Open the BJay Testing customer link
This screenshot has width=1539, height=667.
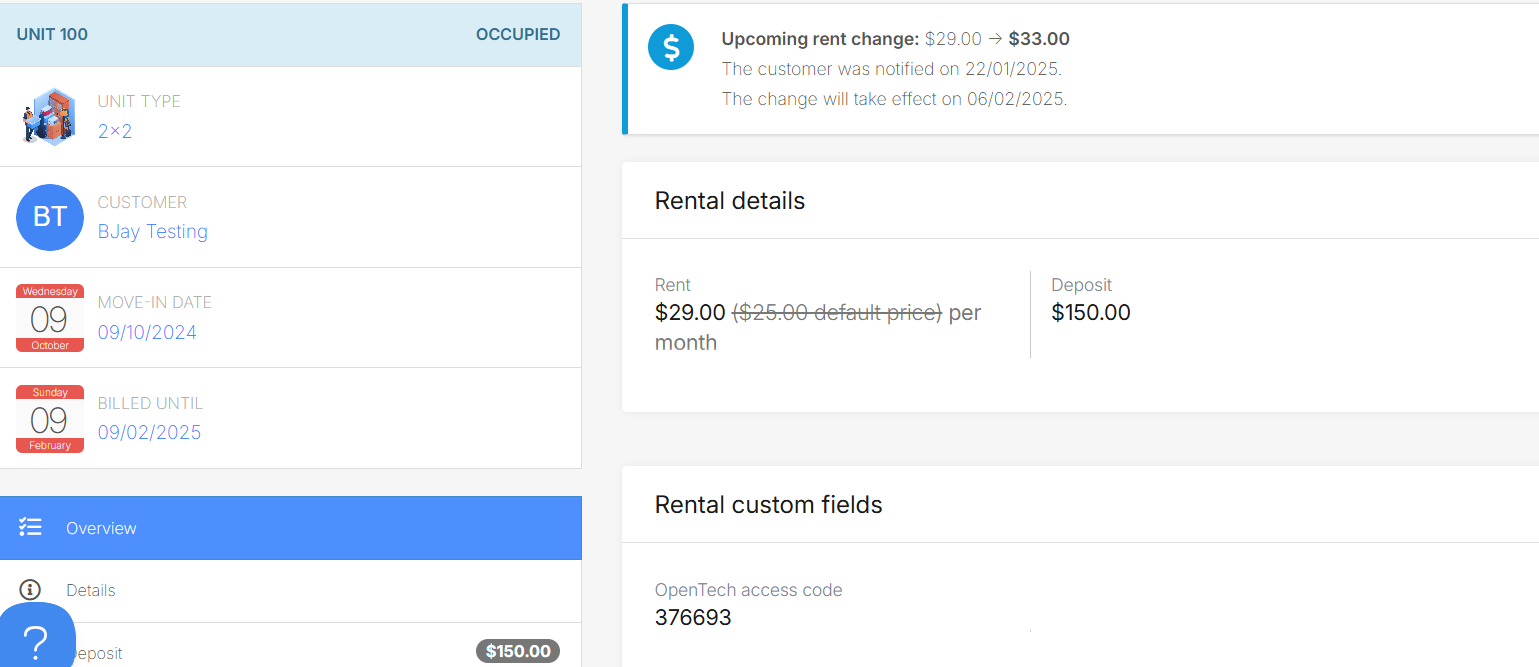pyautogui.click(x=153, y=232)
